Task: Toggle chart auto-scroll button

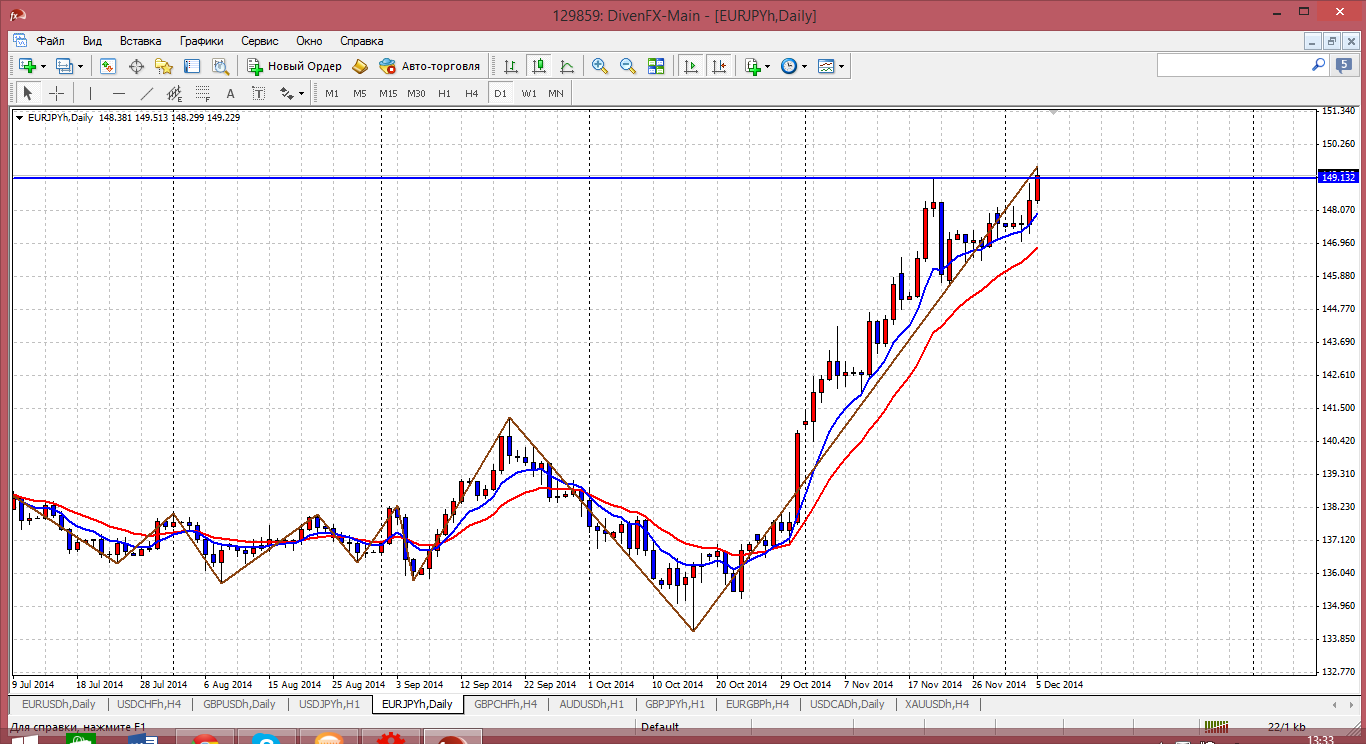Action: [x=690, y=66]
